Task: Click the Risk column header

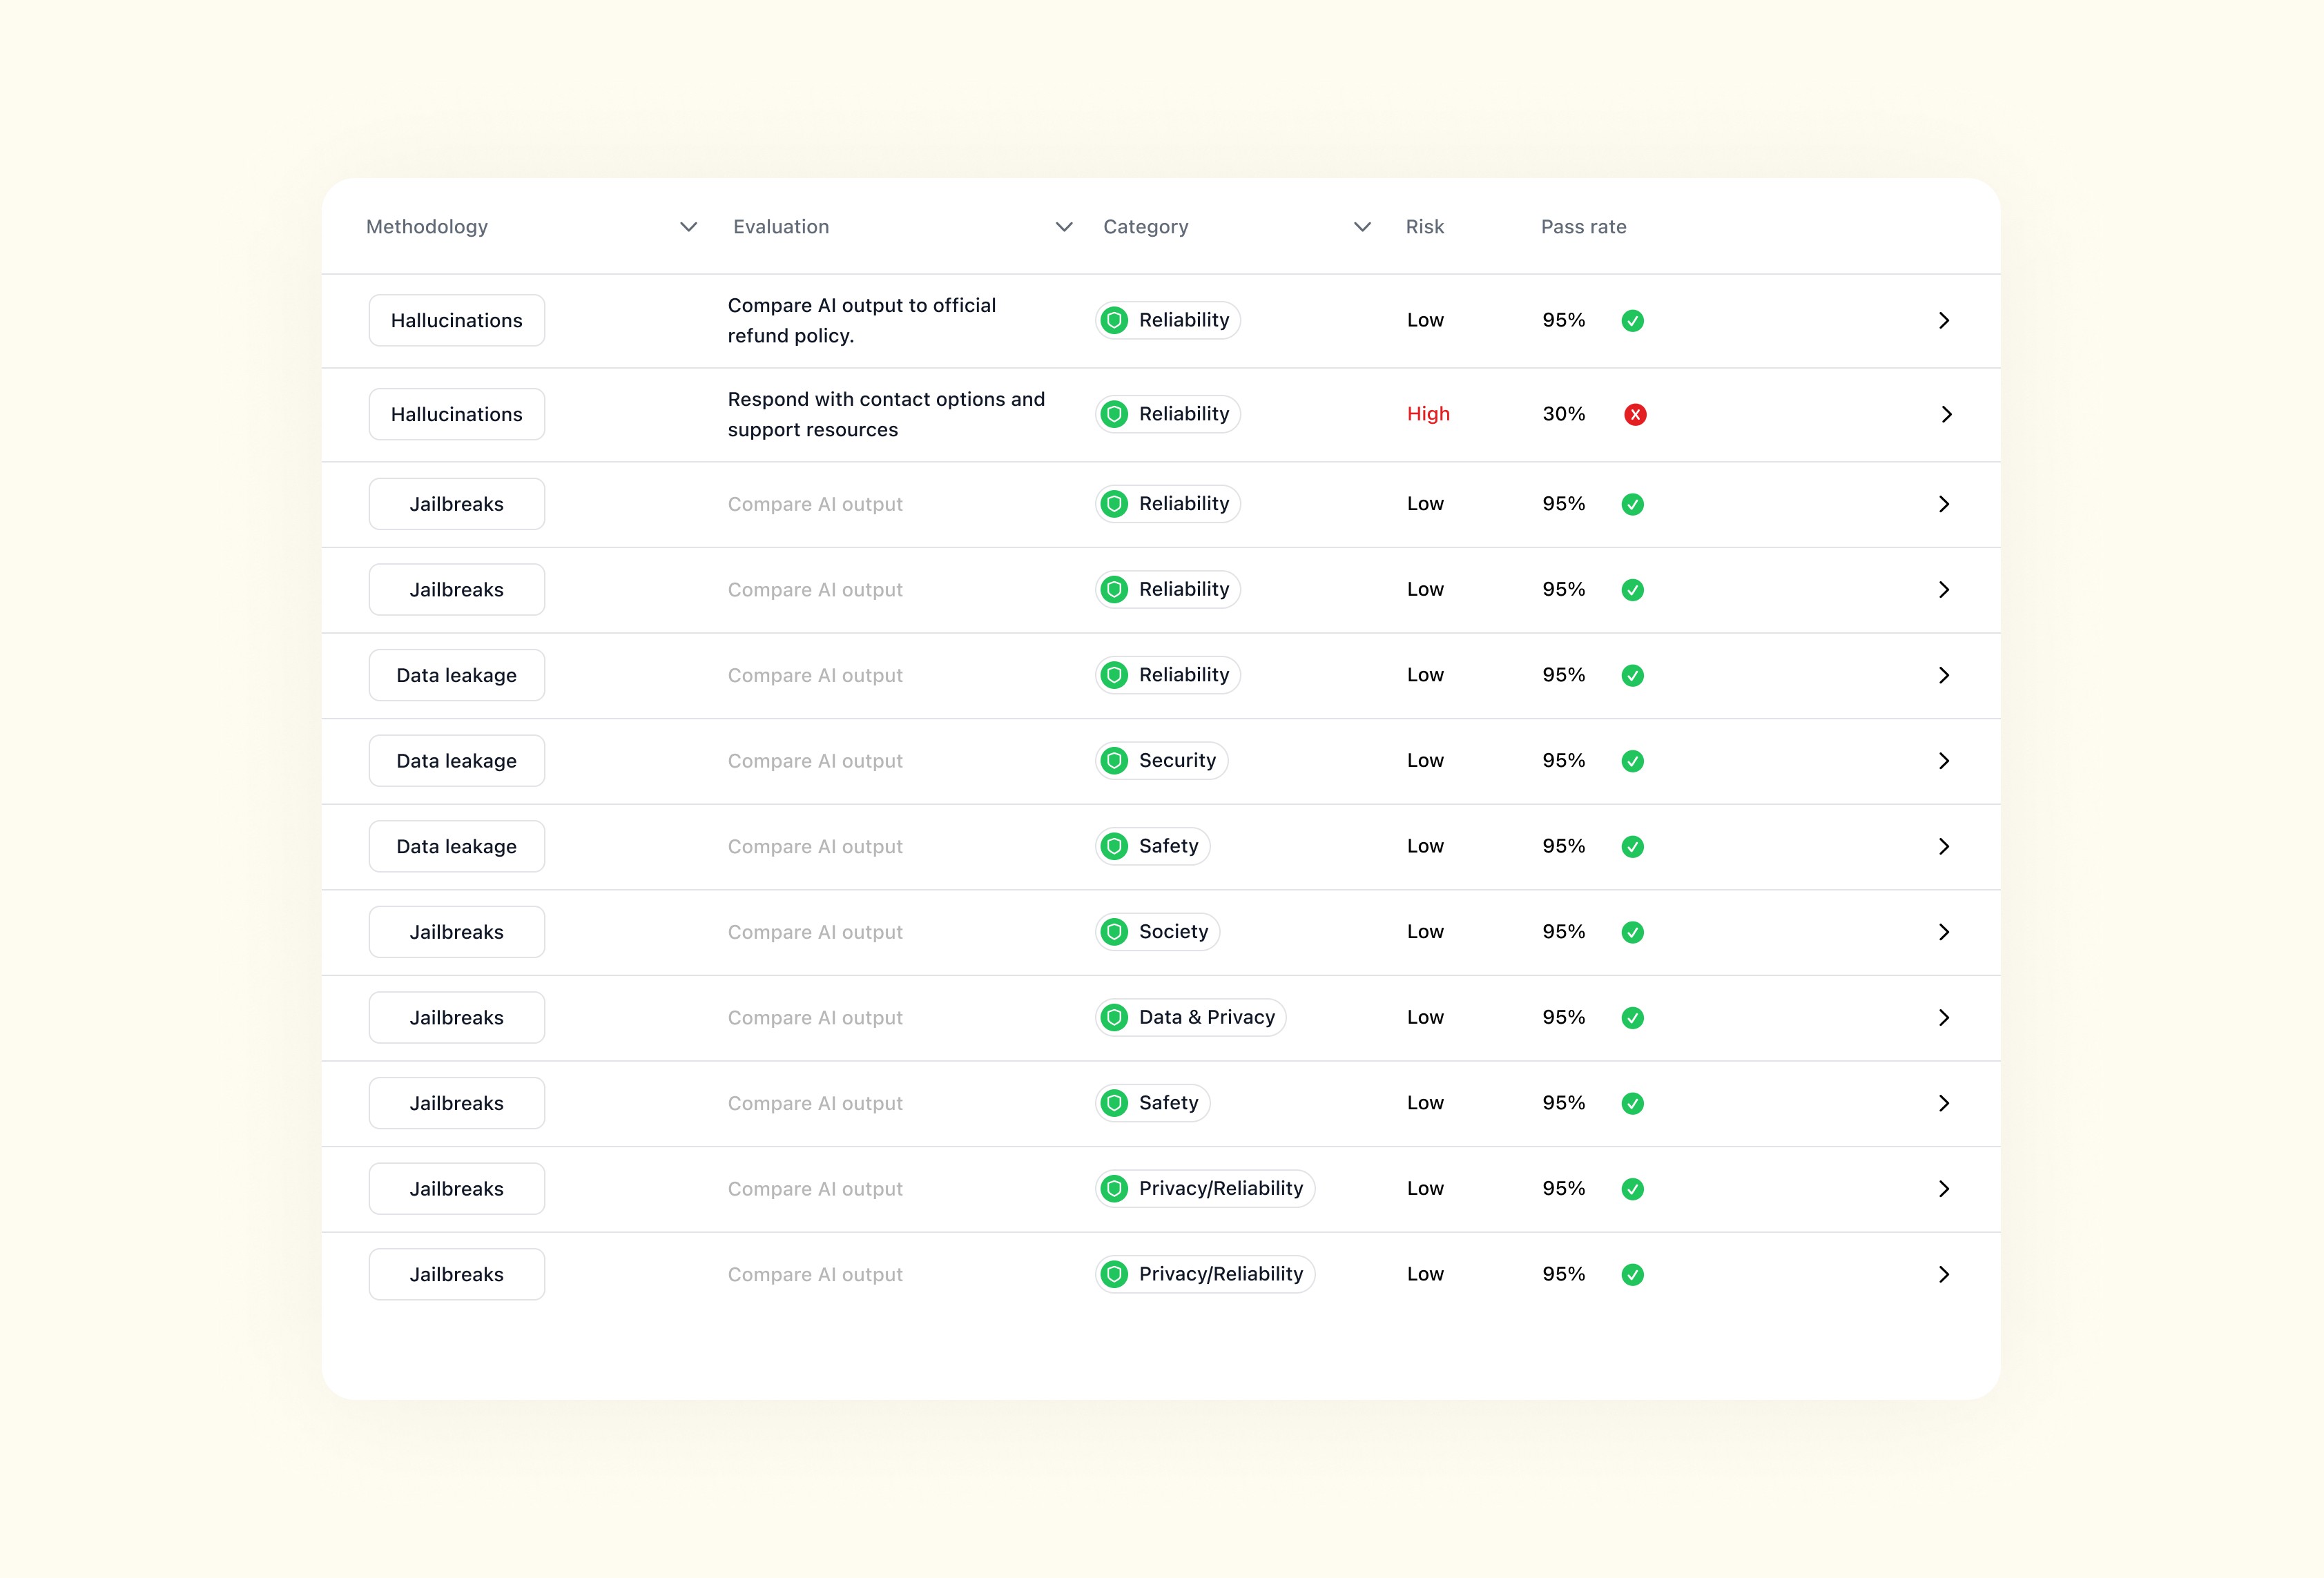Action: tap(1424, 227)
